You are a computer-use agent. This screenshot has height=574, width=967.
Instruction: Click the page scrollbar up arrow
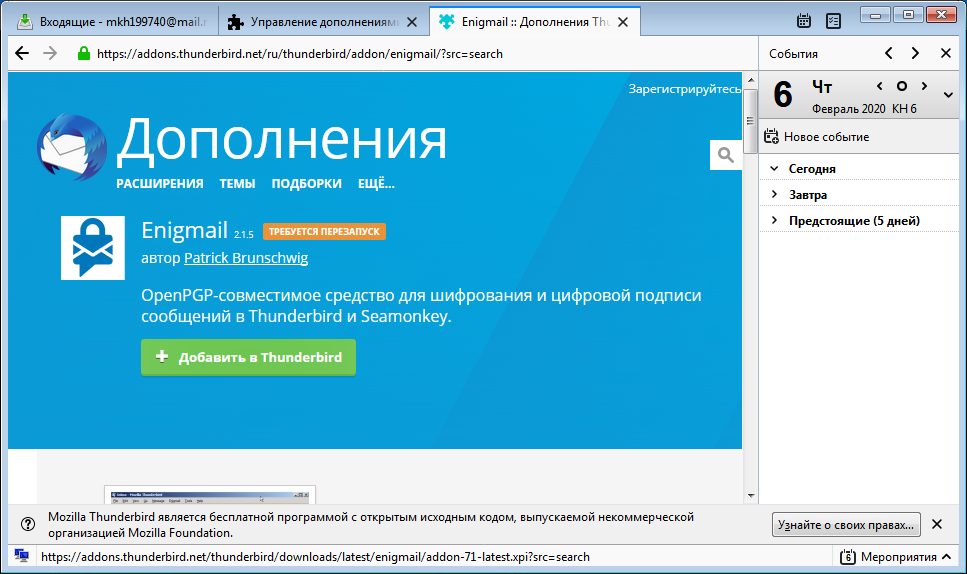[751, 80]
